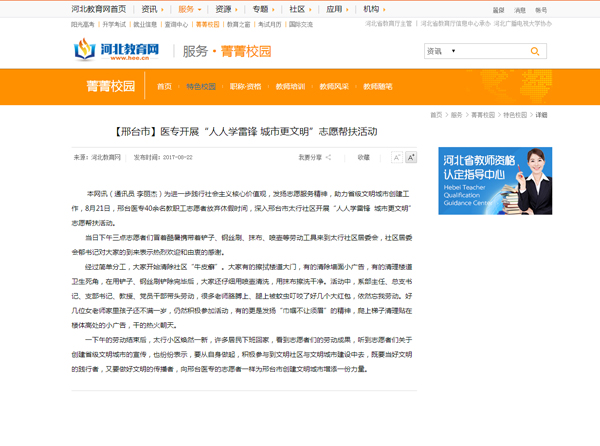The height and width of the screenshot is (446, 600).
Task: Select the 特色校园 tab in orange bar
Action: click(201, 87)
